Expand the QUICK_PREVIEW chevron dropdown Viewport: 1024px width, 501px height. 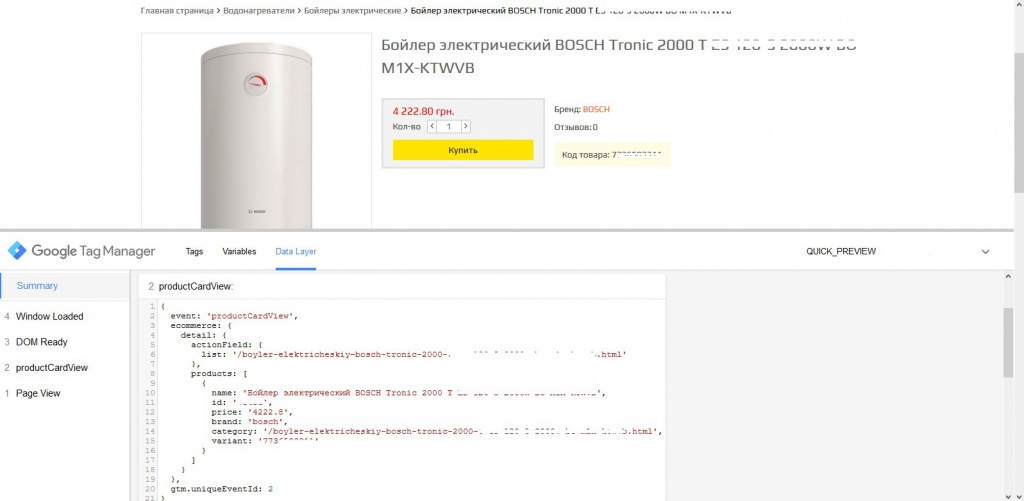coord(985,251)
